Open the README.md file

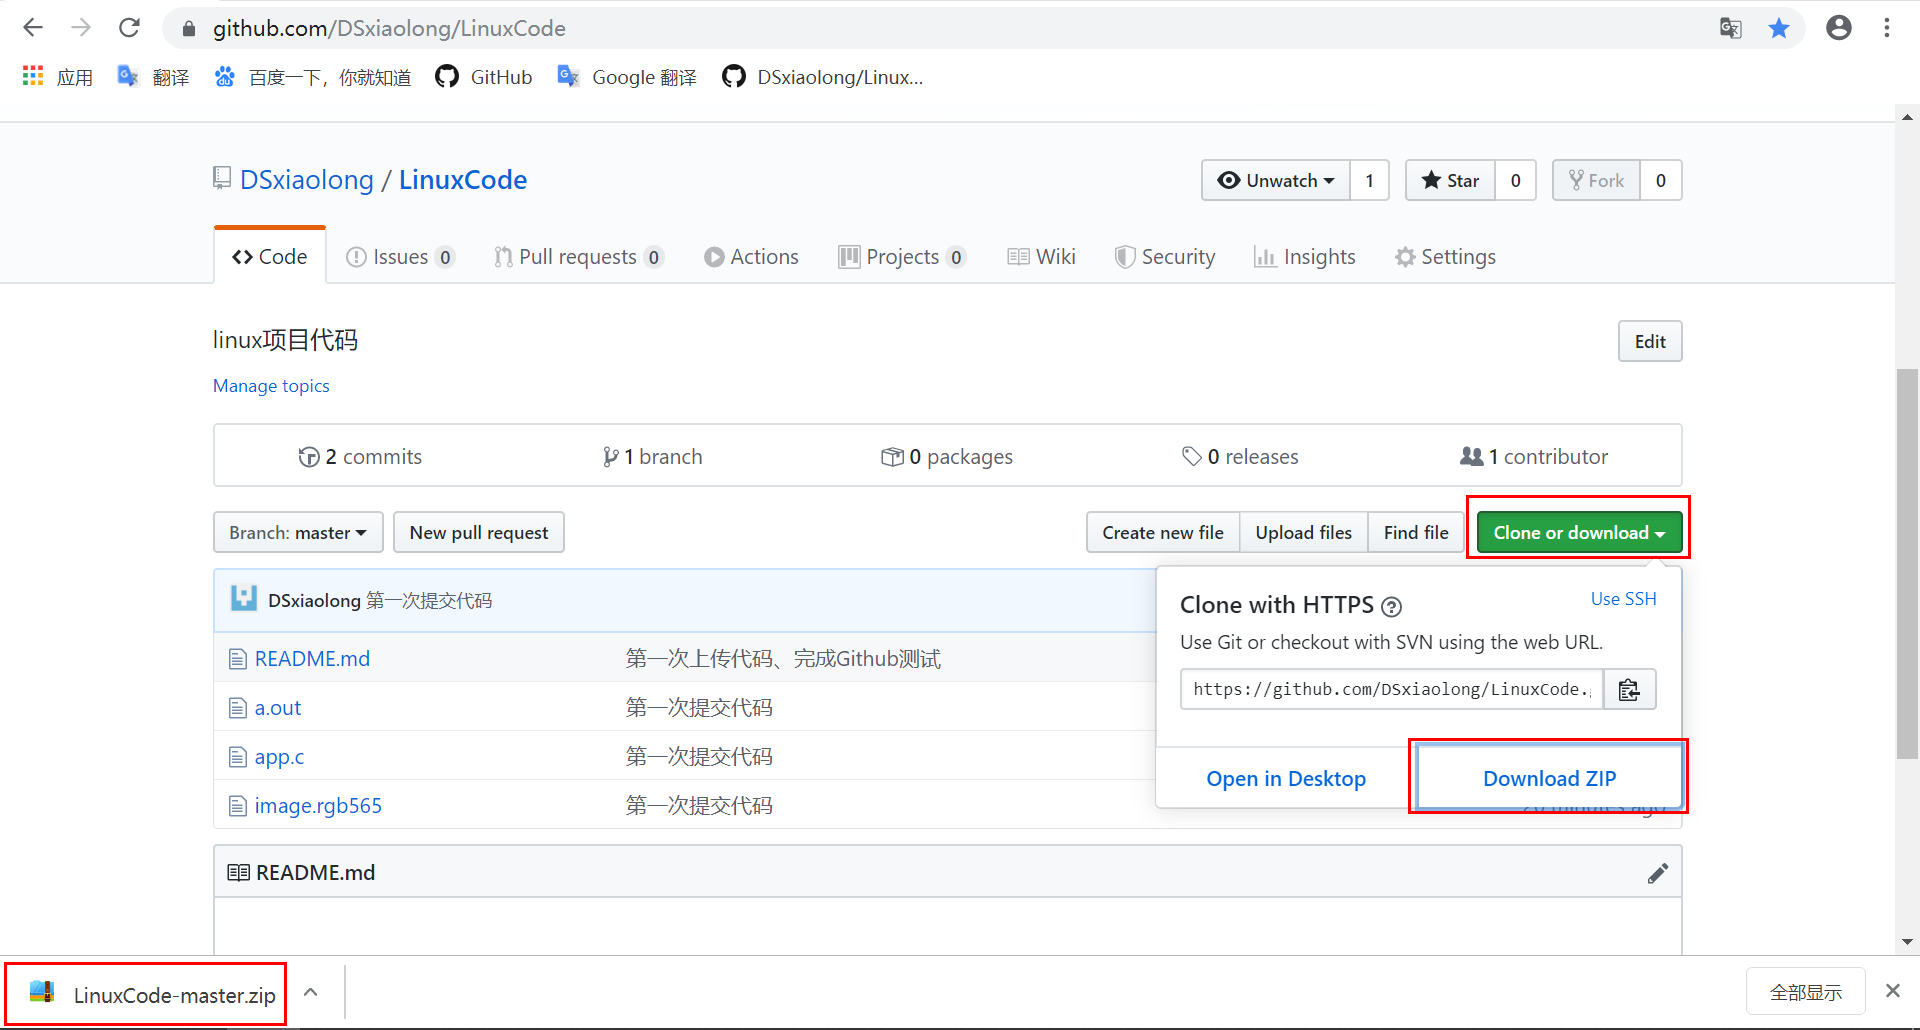click(x=312, y=659)
